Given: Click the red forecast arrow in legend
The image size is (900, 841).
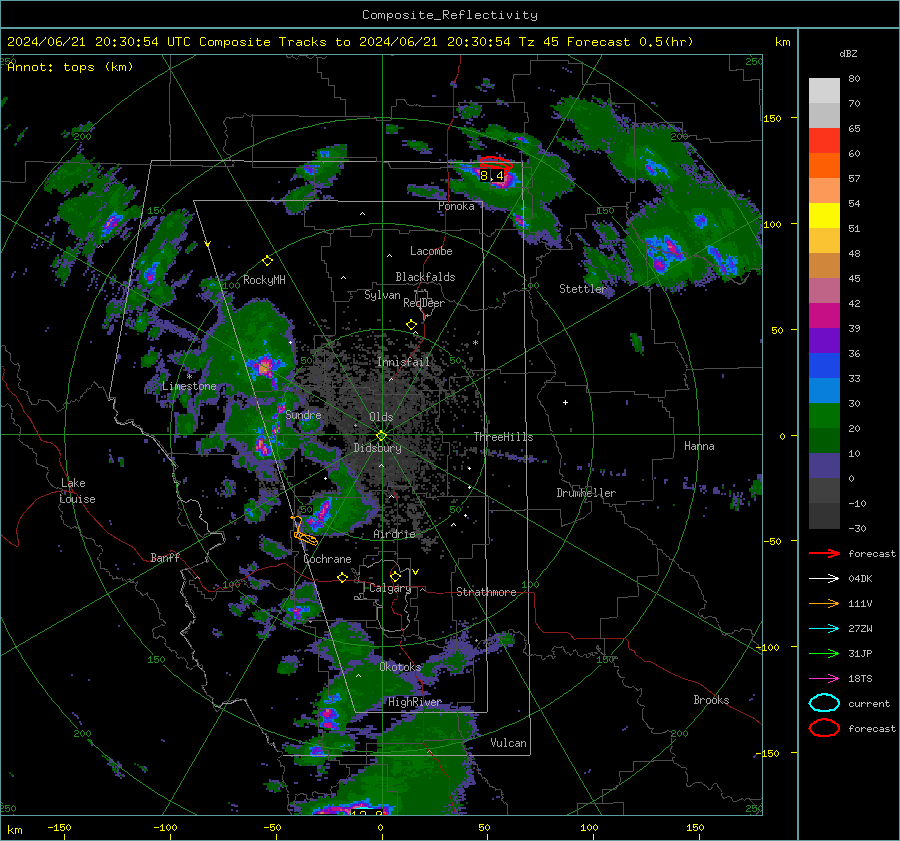Looking at the screenshot, I should (x=824, y=553).
